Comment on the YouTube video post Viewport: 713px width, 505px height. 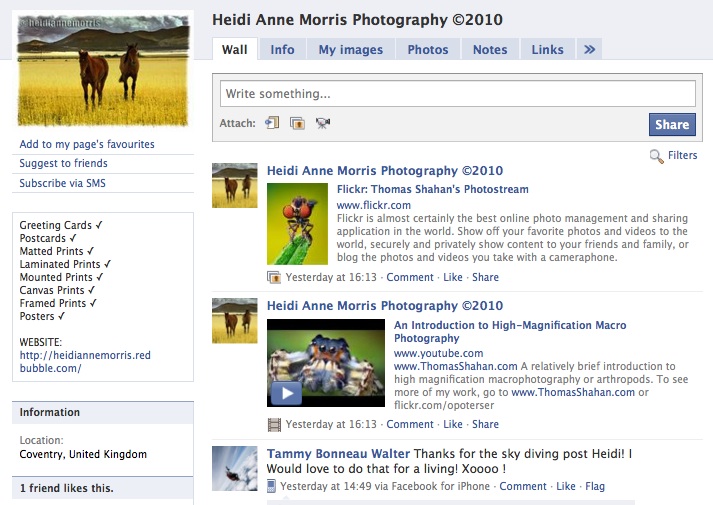coord(410,424)
